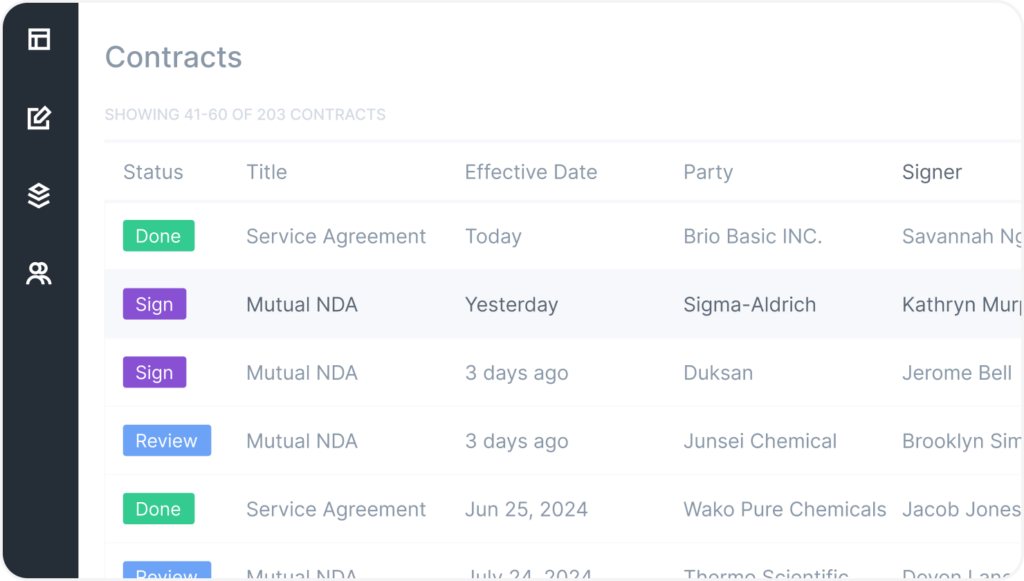Sort the table by Effective Date

(531, 172)
